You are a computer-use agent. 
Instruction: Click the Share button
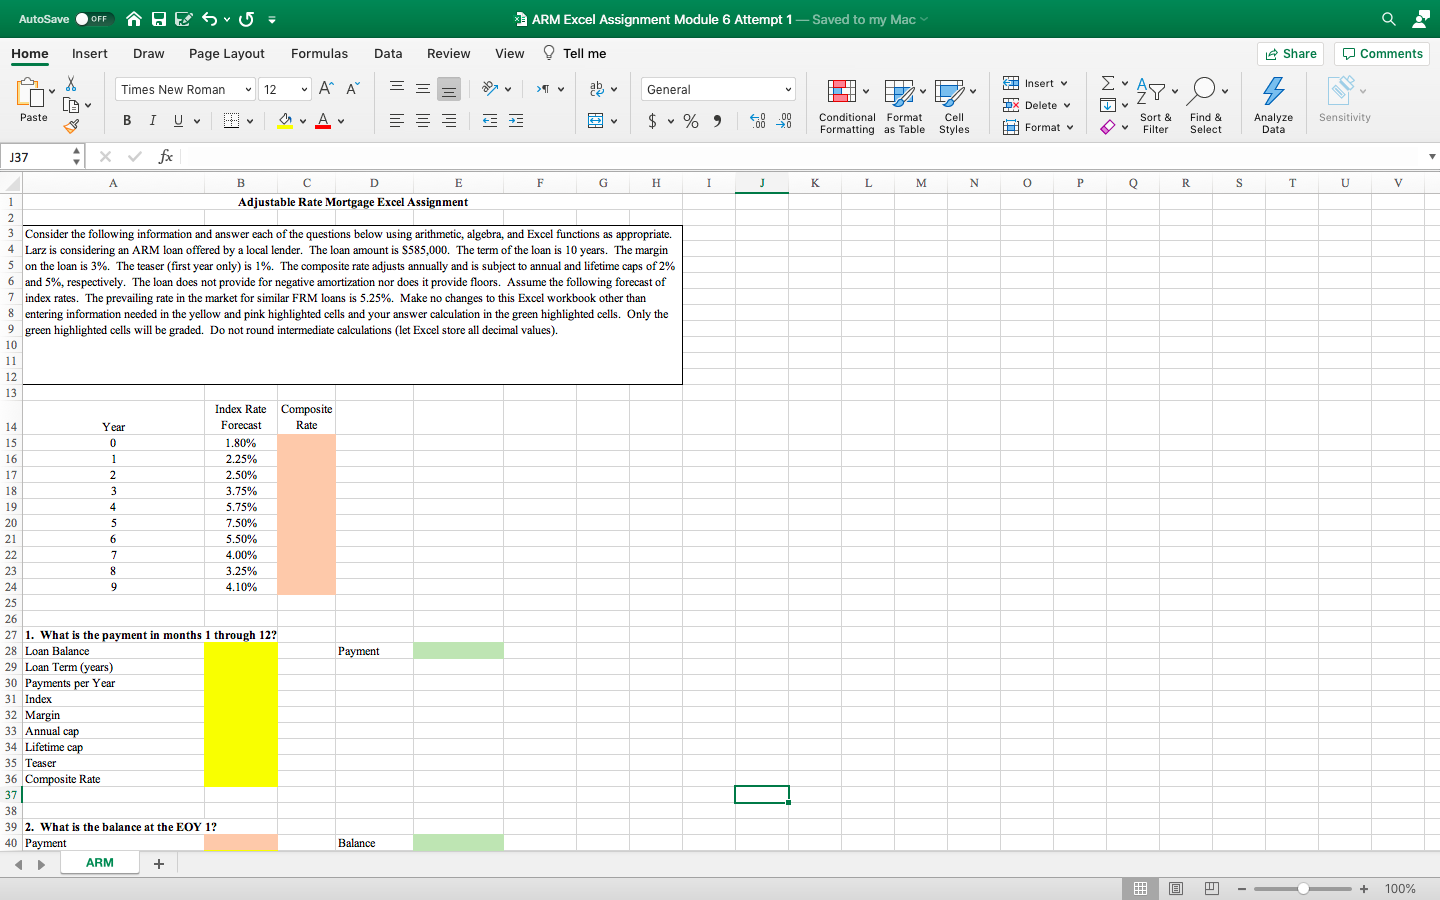tap(1290, 53)
